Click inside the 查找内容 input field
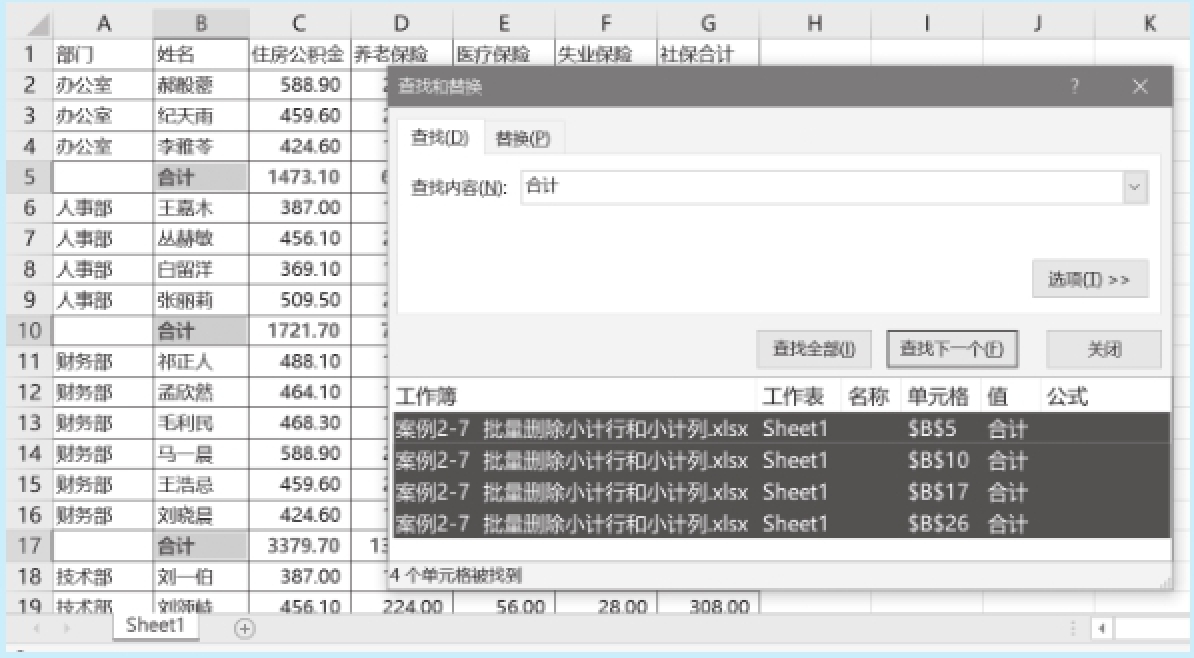Viewport: 1194px width, 658px height. point(820,187)
